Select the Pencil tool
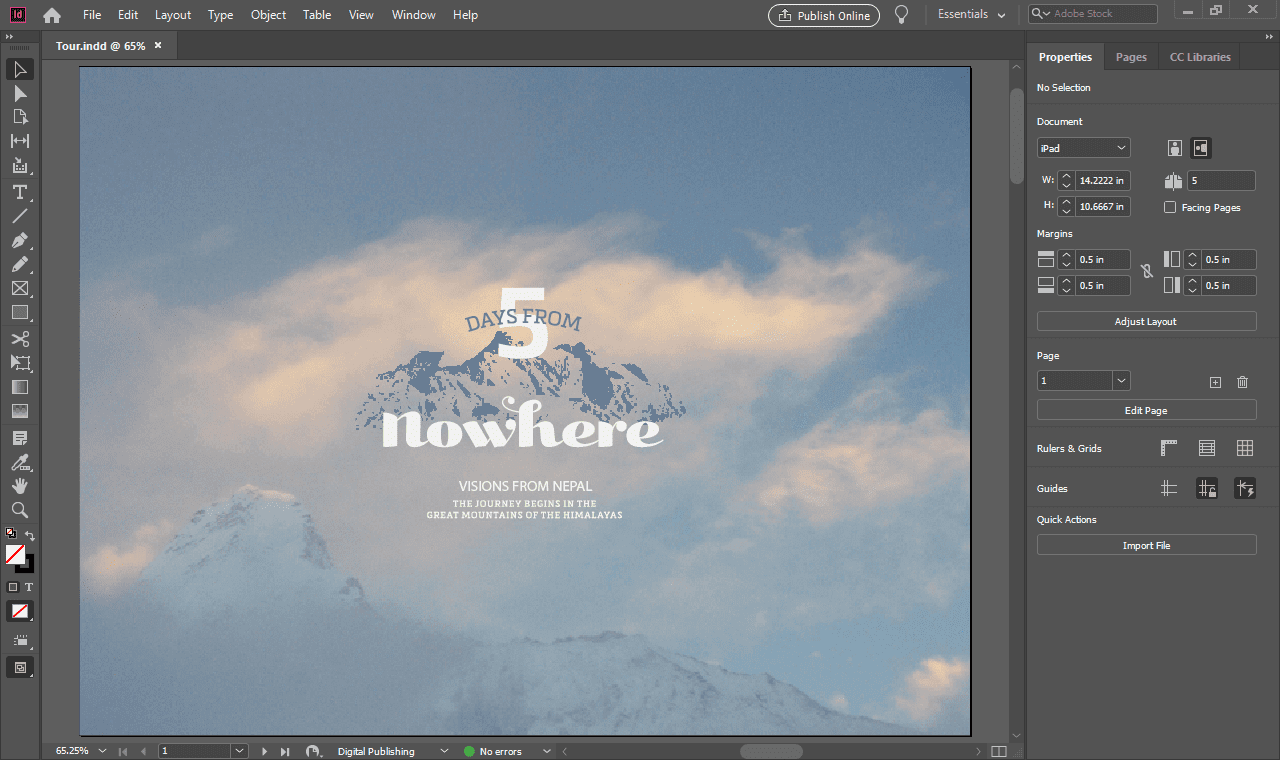Viewport: 1280px width, 760px height. tap(20, 264)
